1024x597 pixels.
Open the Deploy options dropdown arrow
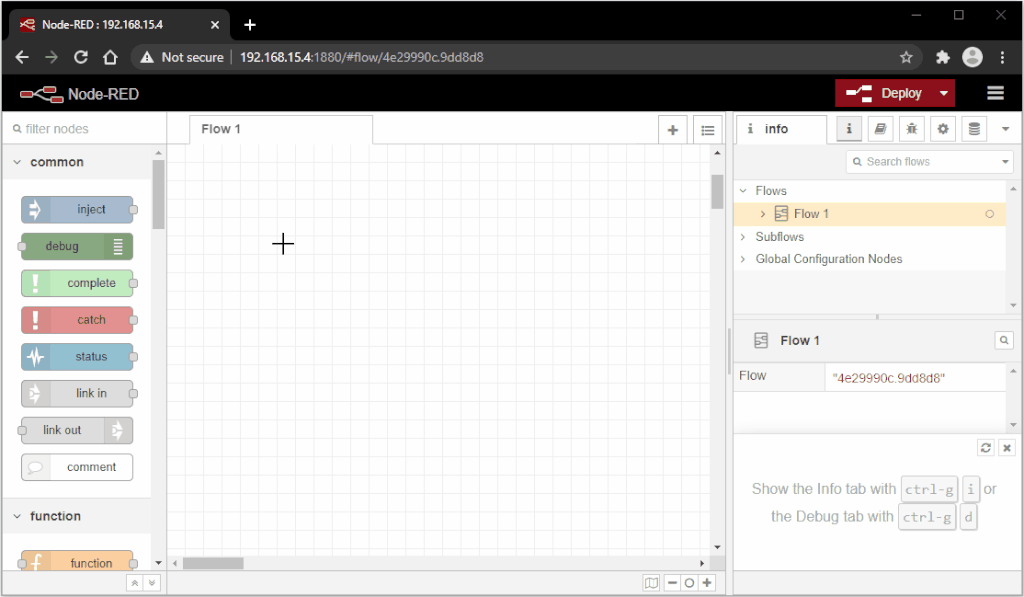tap(944, 93)
